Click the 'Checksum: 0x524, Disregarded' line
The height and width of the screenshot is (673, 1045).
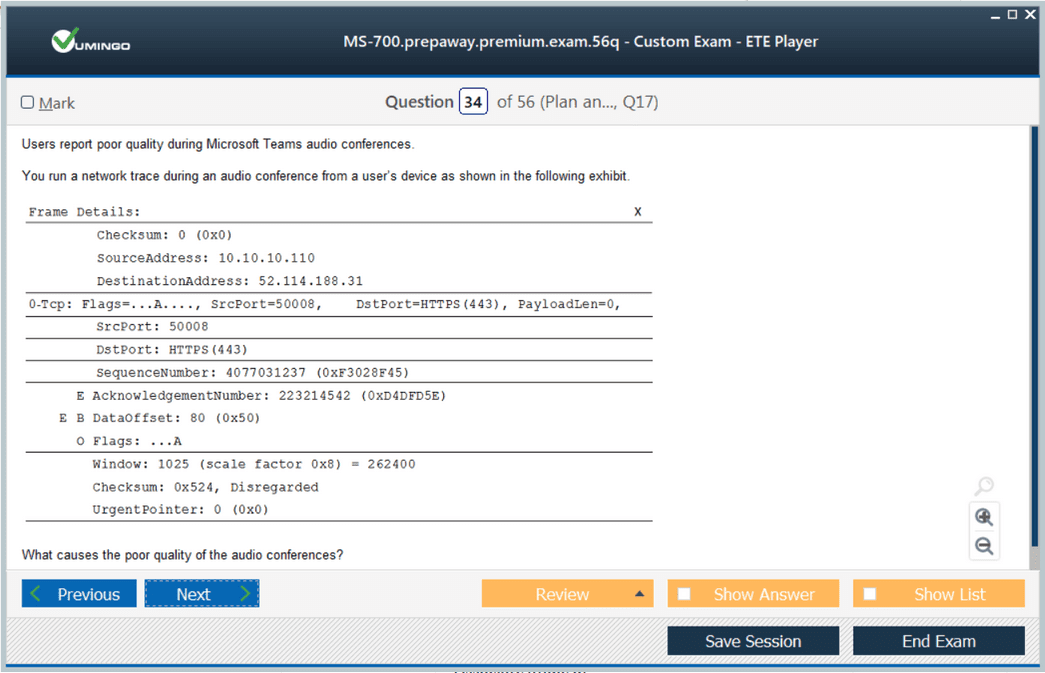205,487
